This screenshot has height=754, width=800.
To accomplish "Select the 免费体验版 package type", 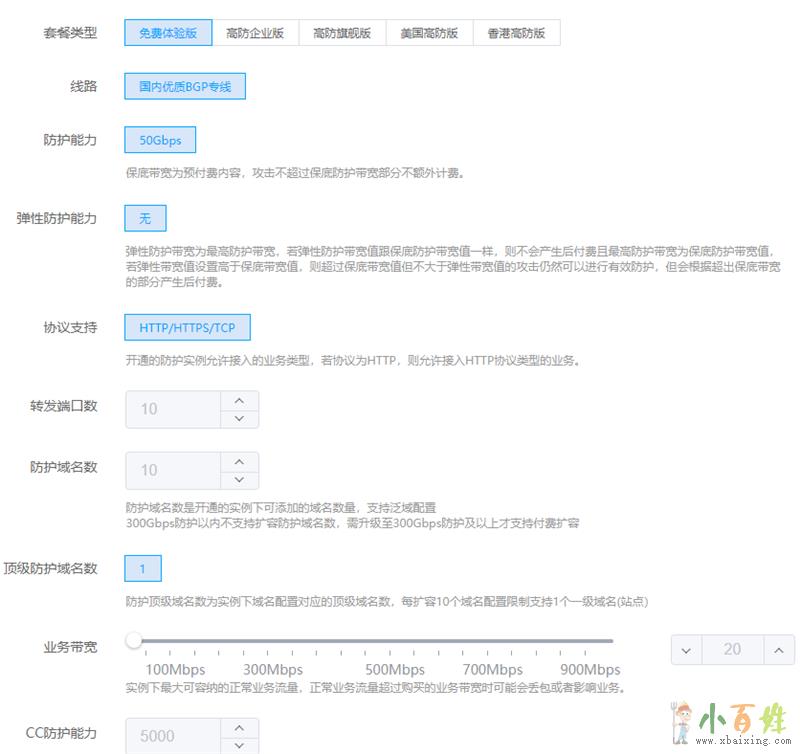I will 168,33.
